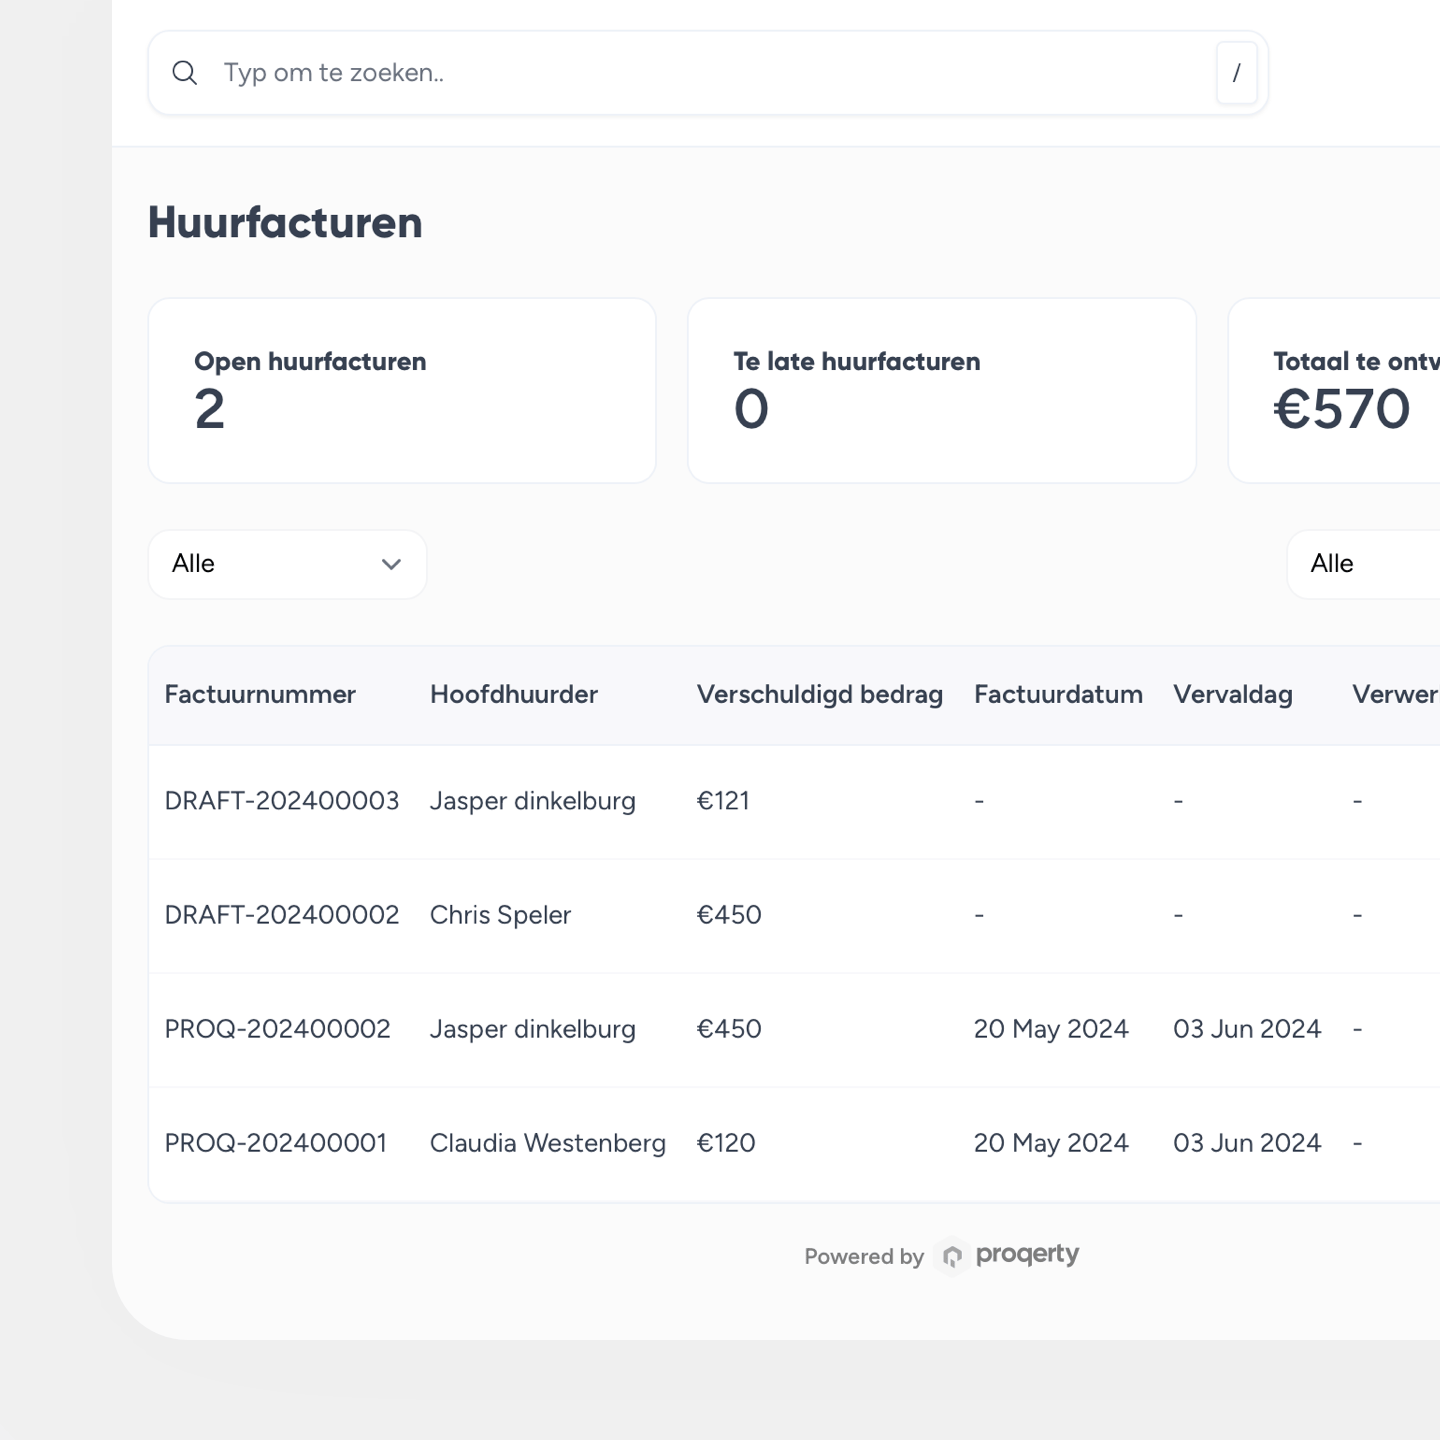The height and width of the screenshot is (1440, 1440).
Task: Click the €120 amount cell
Action: click(726, 1143)
